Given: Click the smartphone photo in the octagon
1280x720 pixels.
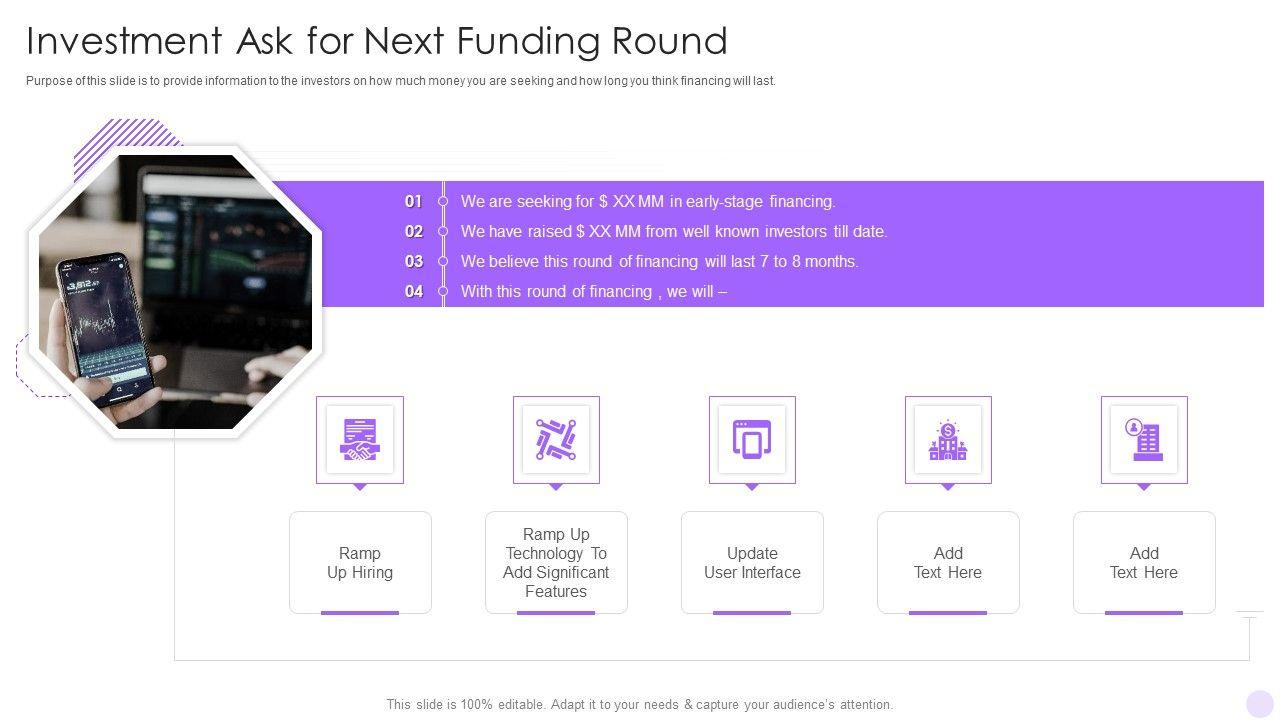Looking at the screenshot, I should click(176, 292).
